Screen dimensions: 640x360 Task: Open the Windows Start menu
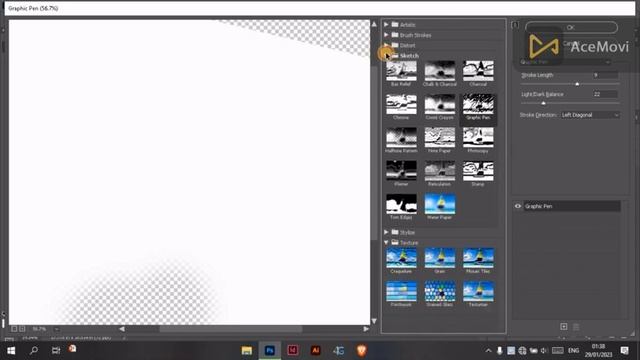tap(11, 351)
